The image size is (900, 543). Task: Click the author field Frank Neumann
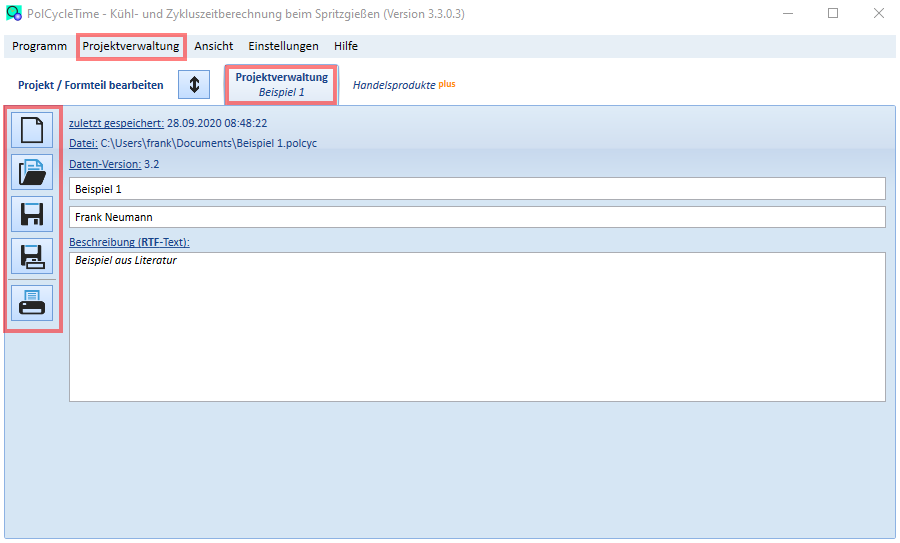(477, 217)
